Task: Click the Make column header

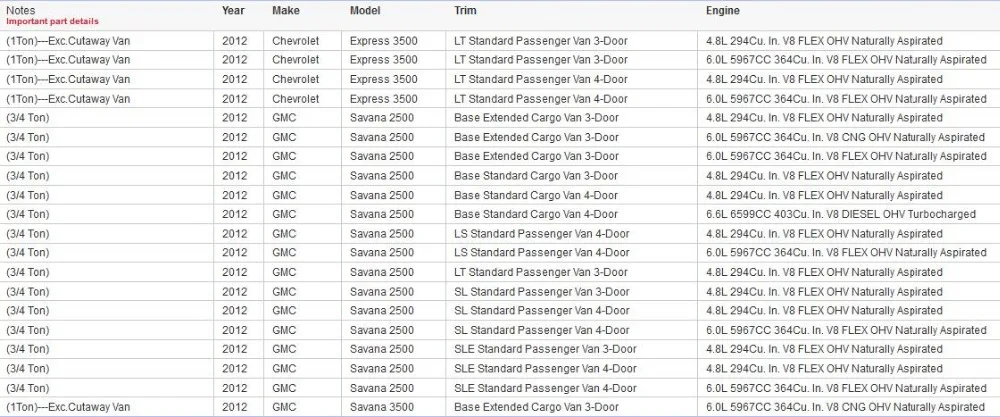Action: 286,11
